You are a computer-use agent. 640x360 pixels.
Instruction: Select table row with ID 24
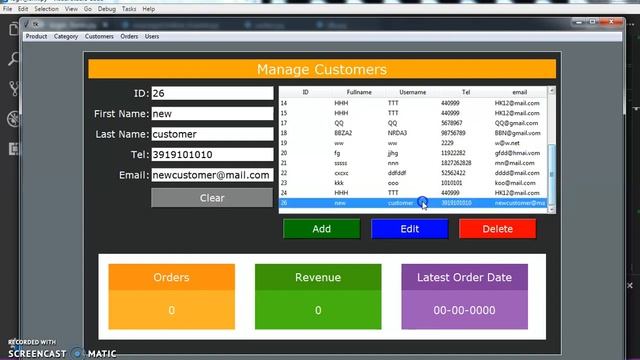pyautogui.click(x=413, y=193)
